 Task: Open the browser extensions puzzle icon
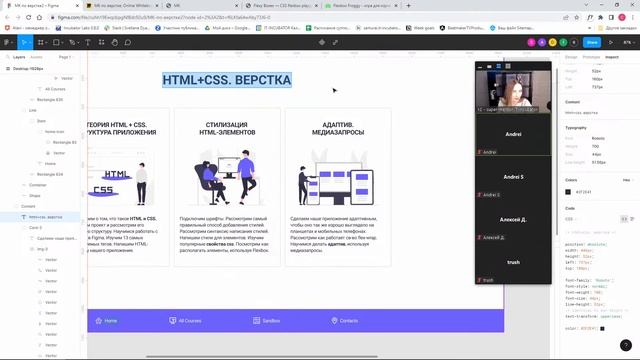click(x=600, y=18)
